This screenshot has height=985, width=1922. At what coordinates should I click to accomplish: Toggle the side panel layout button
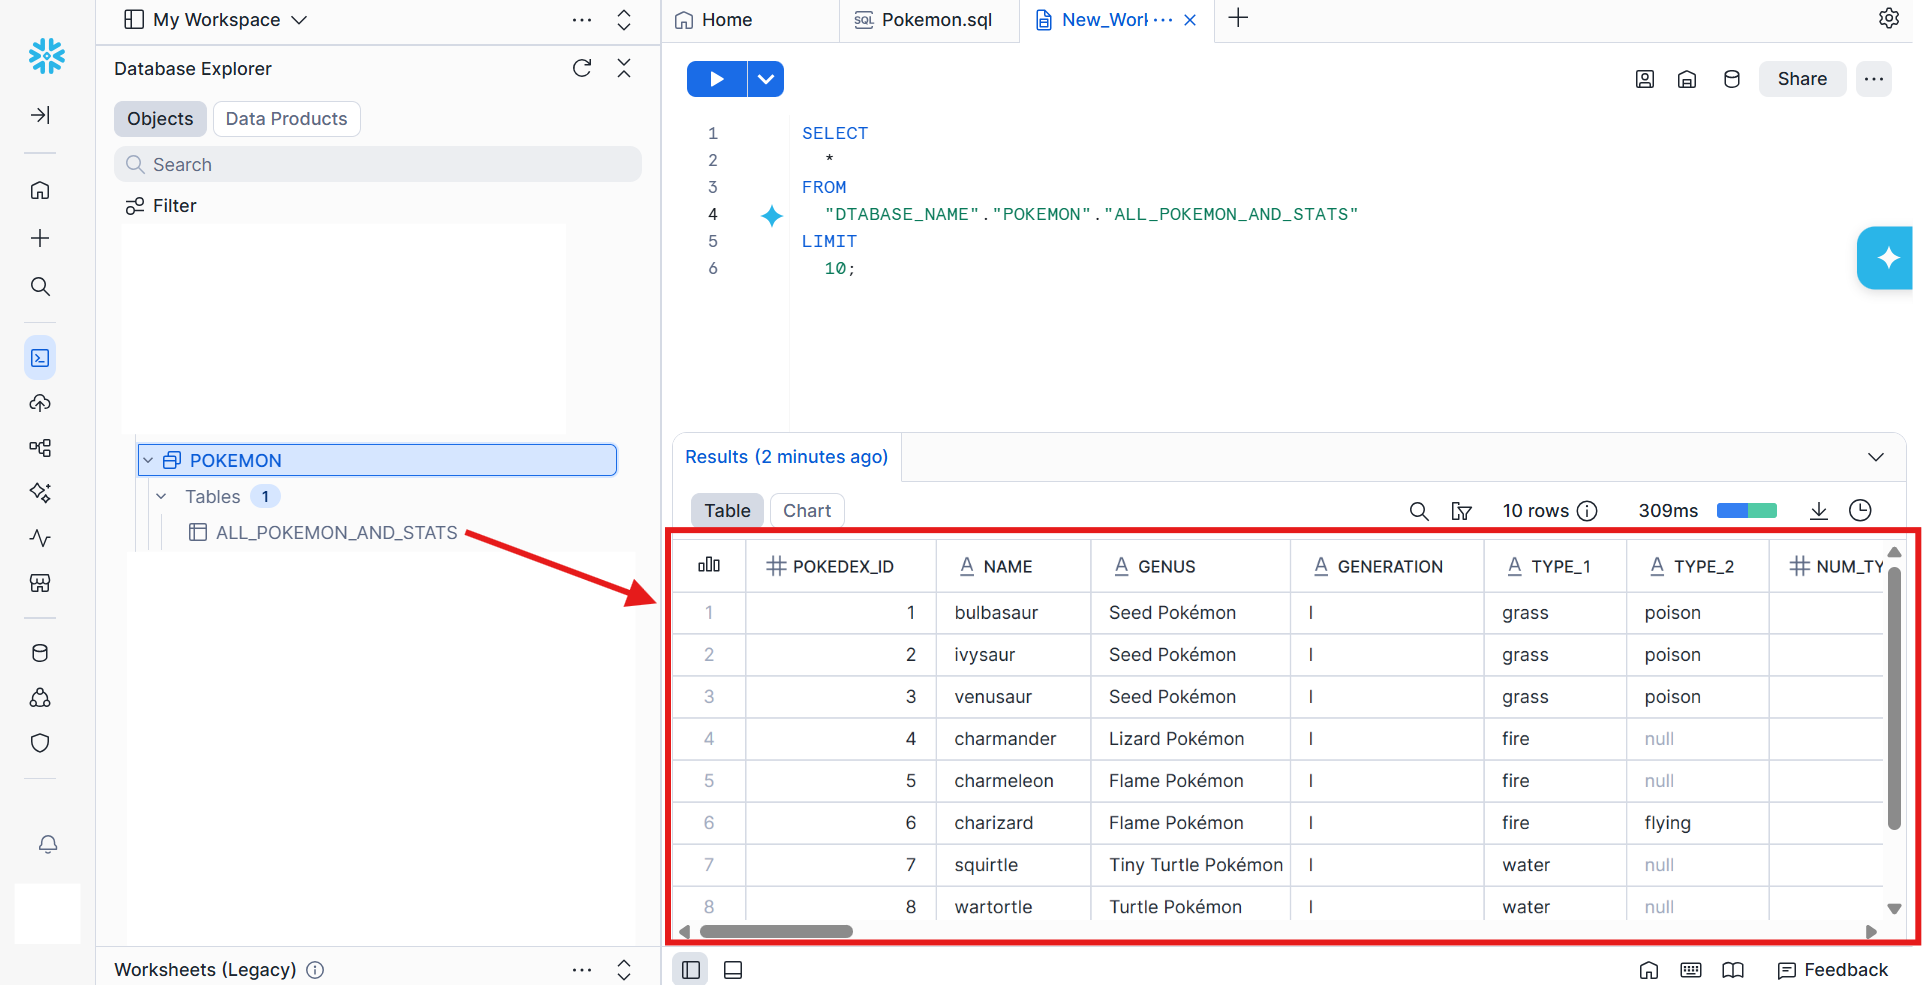point(690,970)
